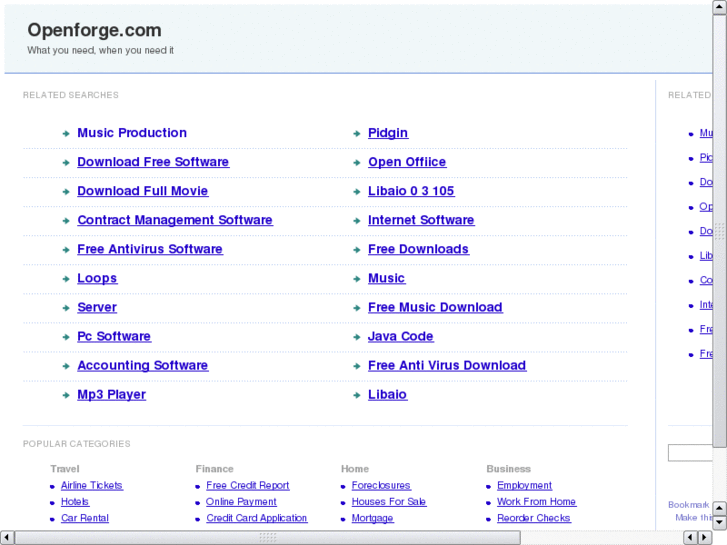
Task: Open the Download Full Movie link
Action: tap(143, 191)
